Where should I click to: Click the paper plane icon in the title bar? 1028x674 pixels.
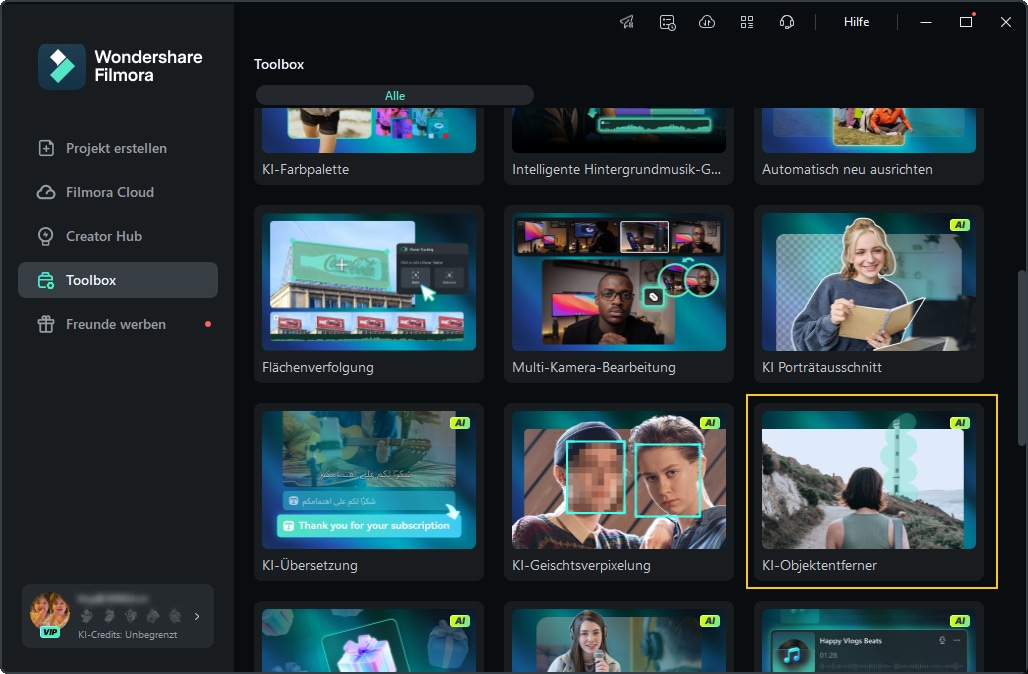(627, 22)
